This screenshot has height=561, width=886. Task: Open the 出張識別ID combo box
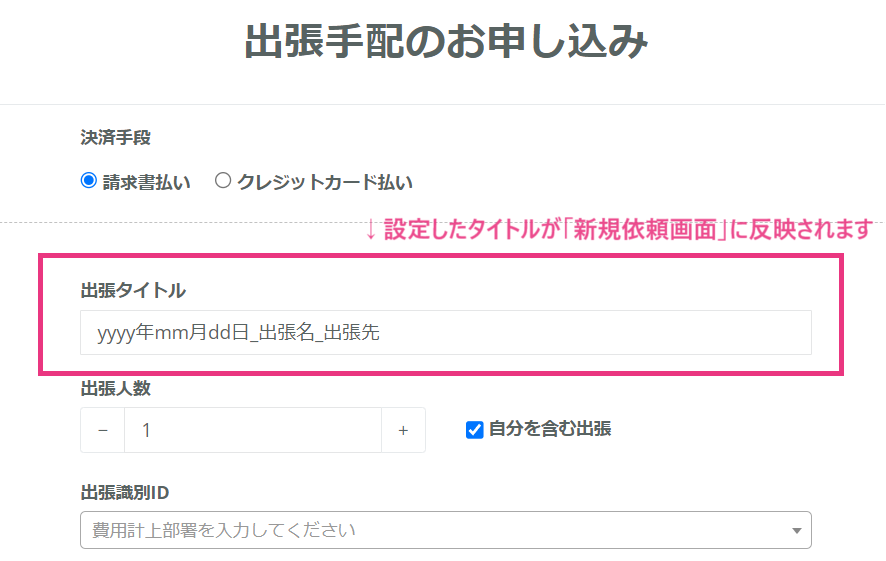[435, 530]
